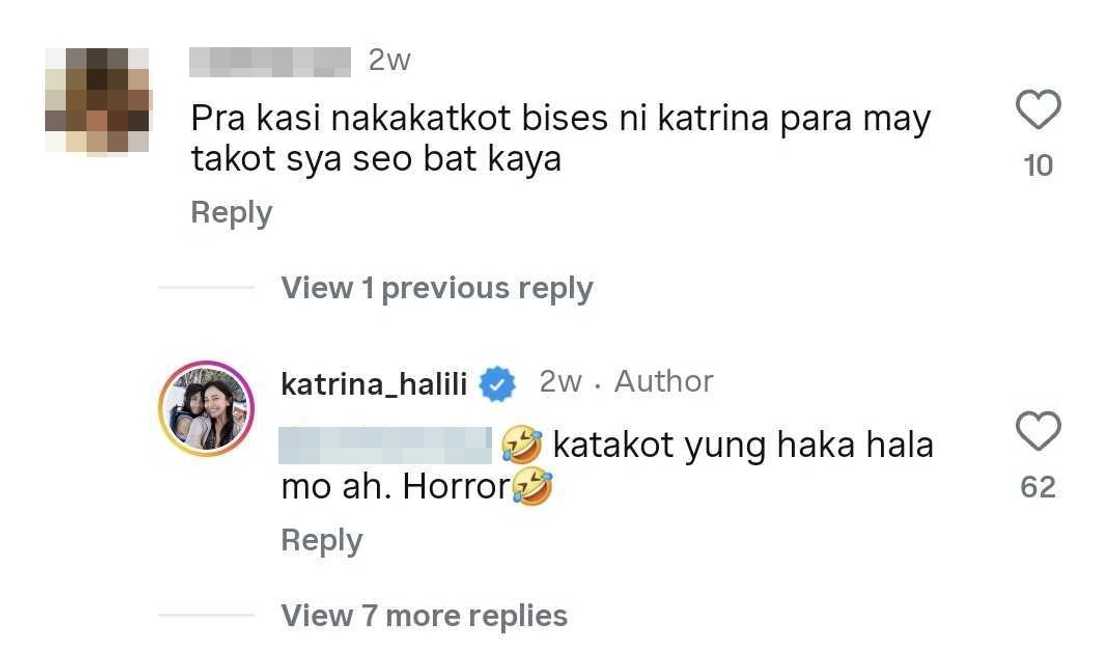Image resolution: width=1120 pixels, height=664 pixels.
Task: Expand 'View 7 more replies'
Action: (424, 615)
